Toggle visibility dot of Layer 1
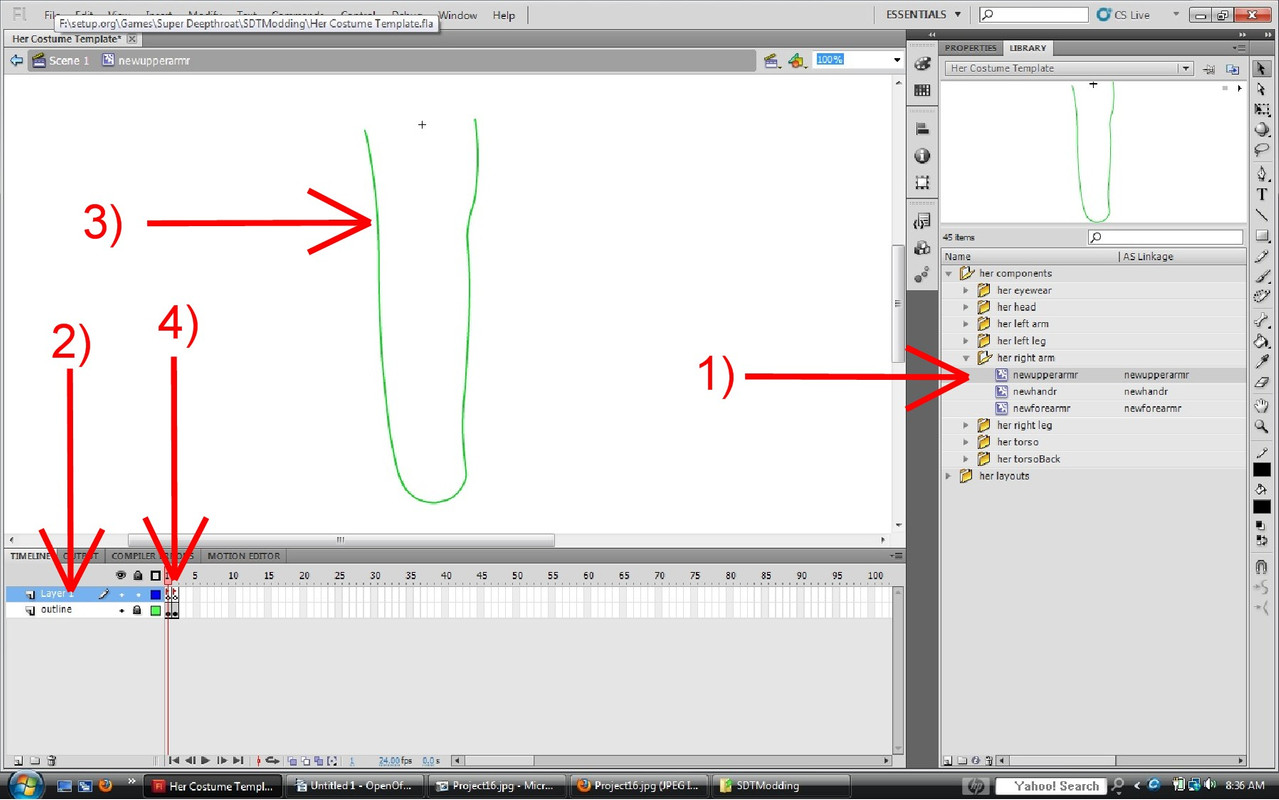This screenshot has height=800, width=1279. coord(121,594)
